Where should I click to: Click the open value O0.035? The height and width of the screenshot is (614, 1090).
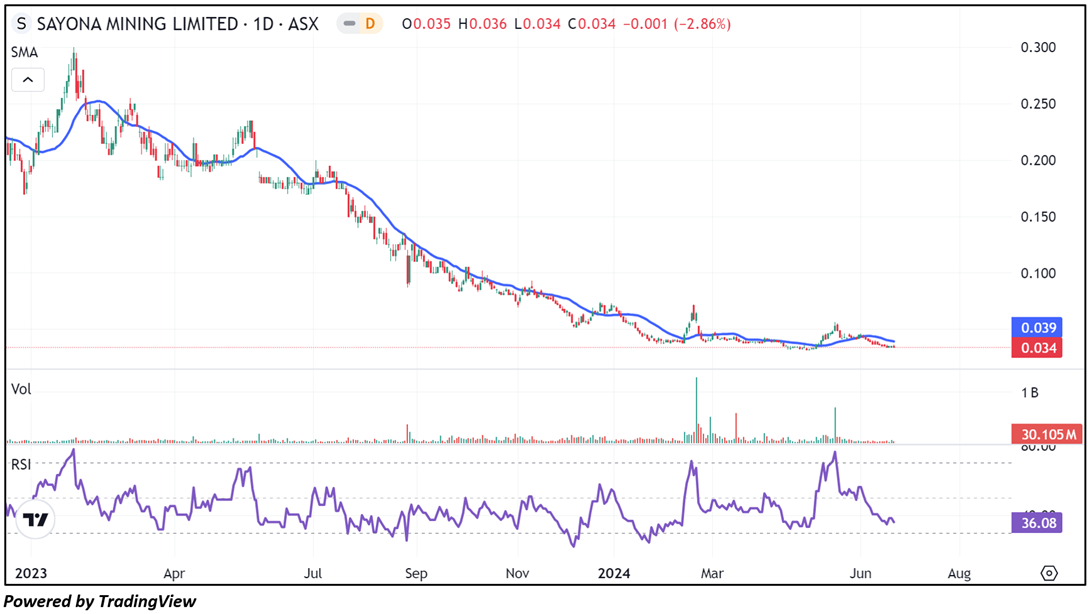click(426, 24)
